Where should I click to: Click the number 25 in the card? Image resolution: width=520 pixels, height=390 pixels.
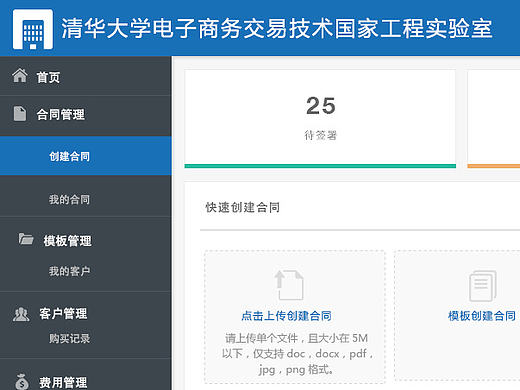coord(321,106)
